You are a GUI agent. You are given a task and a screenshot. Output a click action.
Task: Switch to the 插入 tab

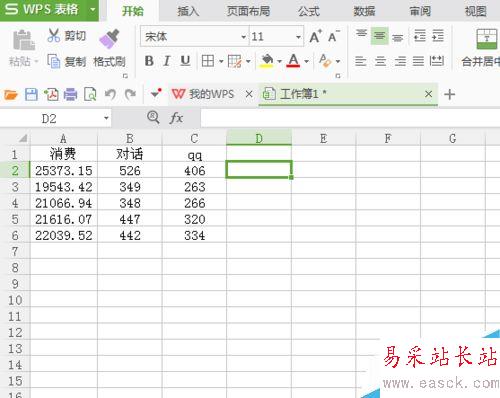[x=188, y=11]
